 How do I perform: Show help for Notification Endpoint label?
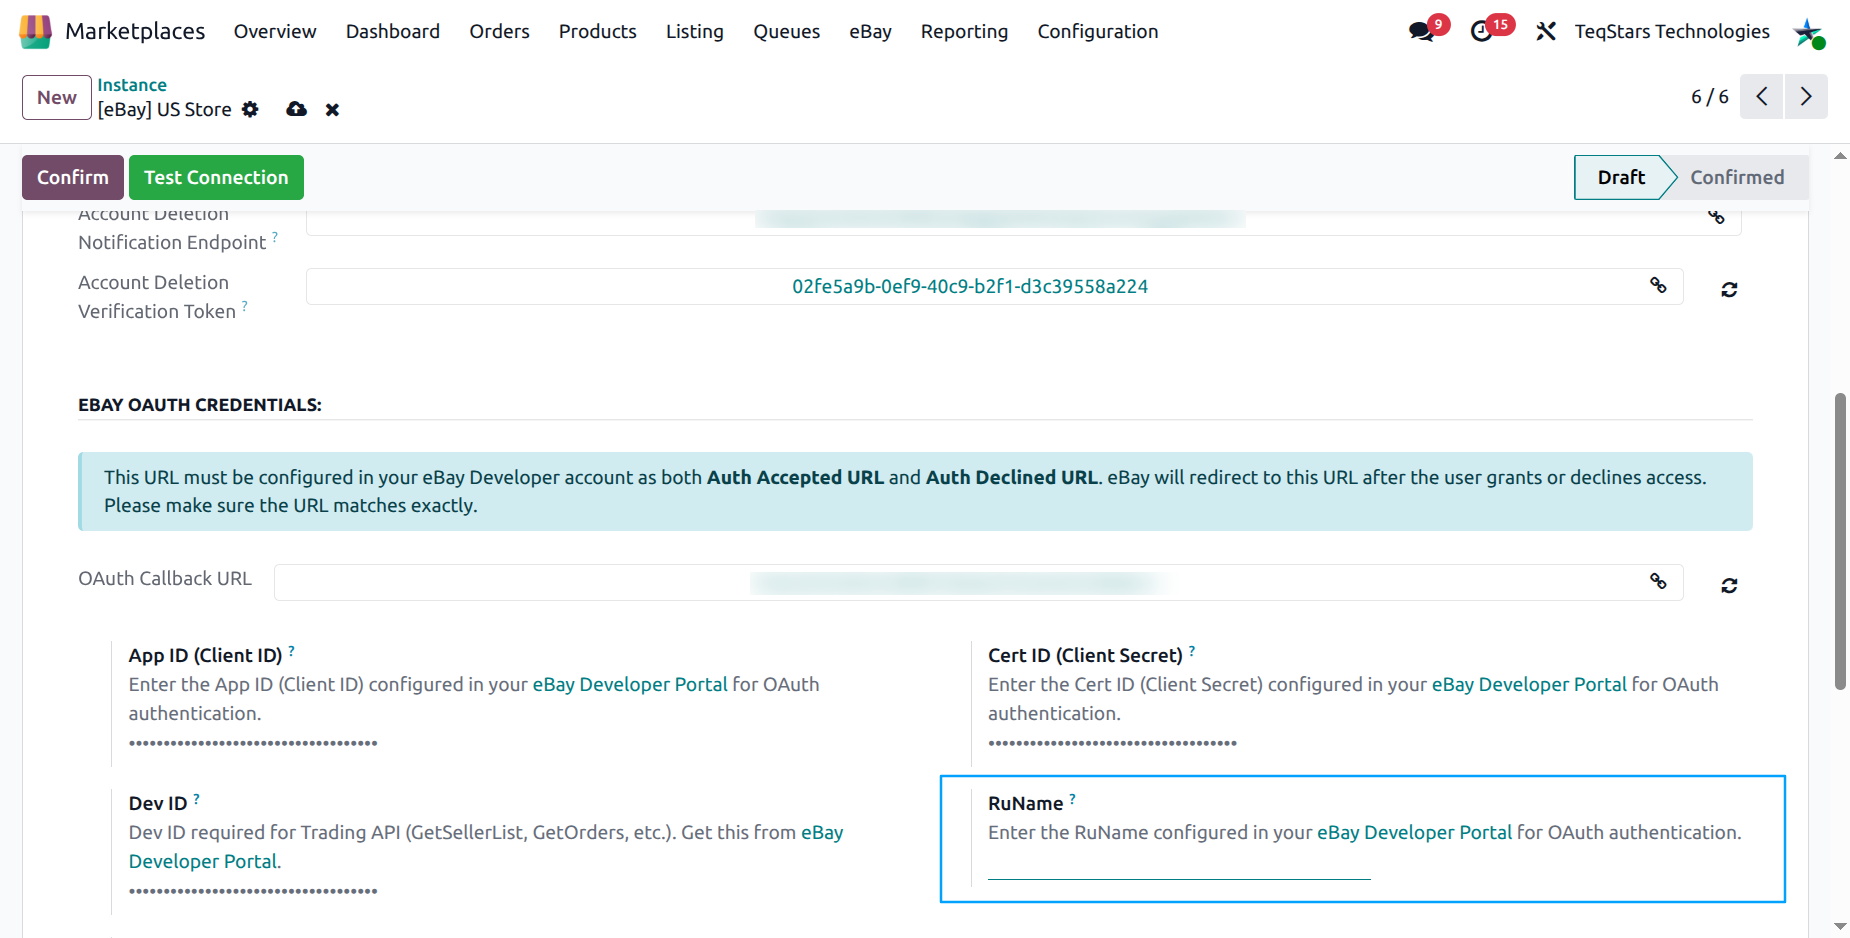click(x=275, y=237)
